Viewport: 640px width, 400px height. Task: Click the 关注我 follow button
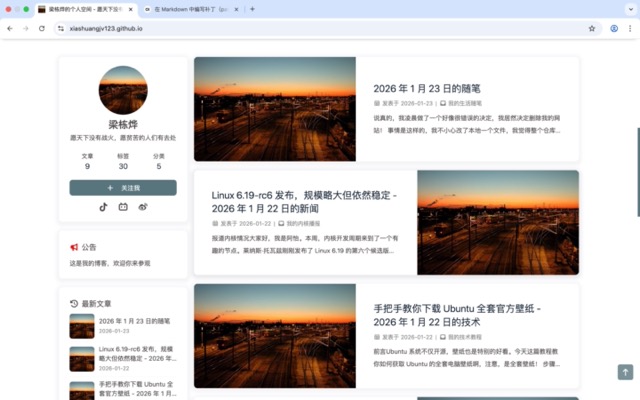(123, 187)
